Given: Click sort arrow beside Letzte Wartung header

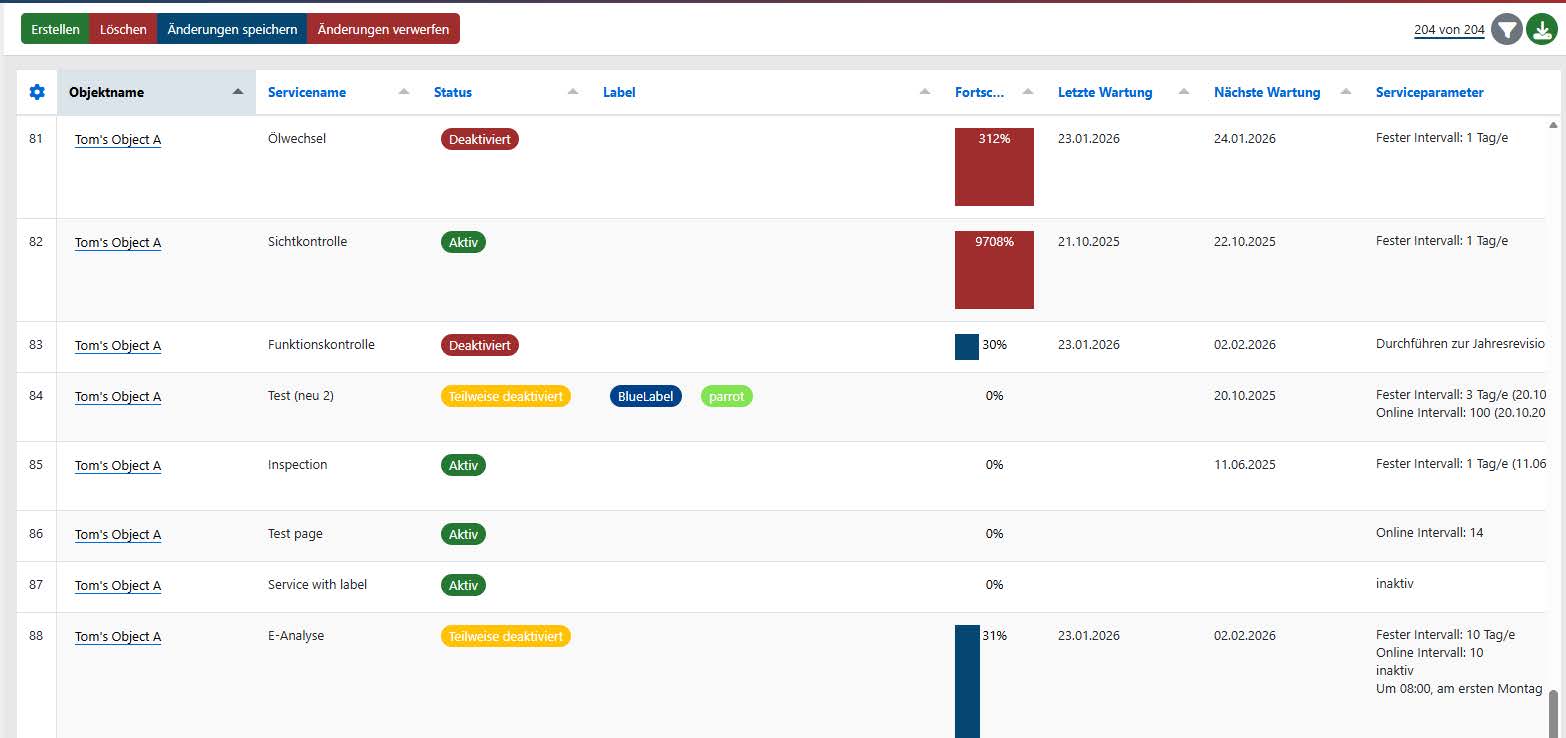Looking at the screenshot, I should click(1184, 92).
